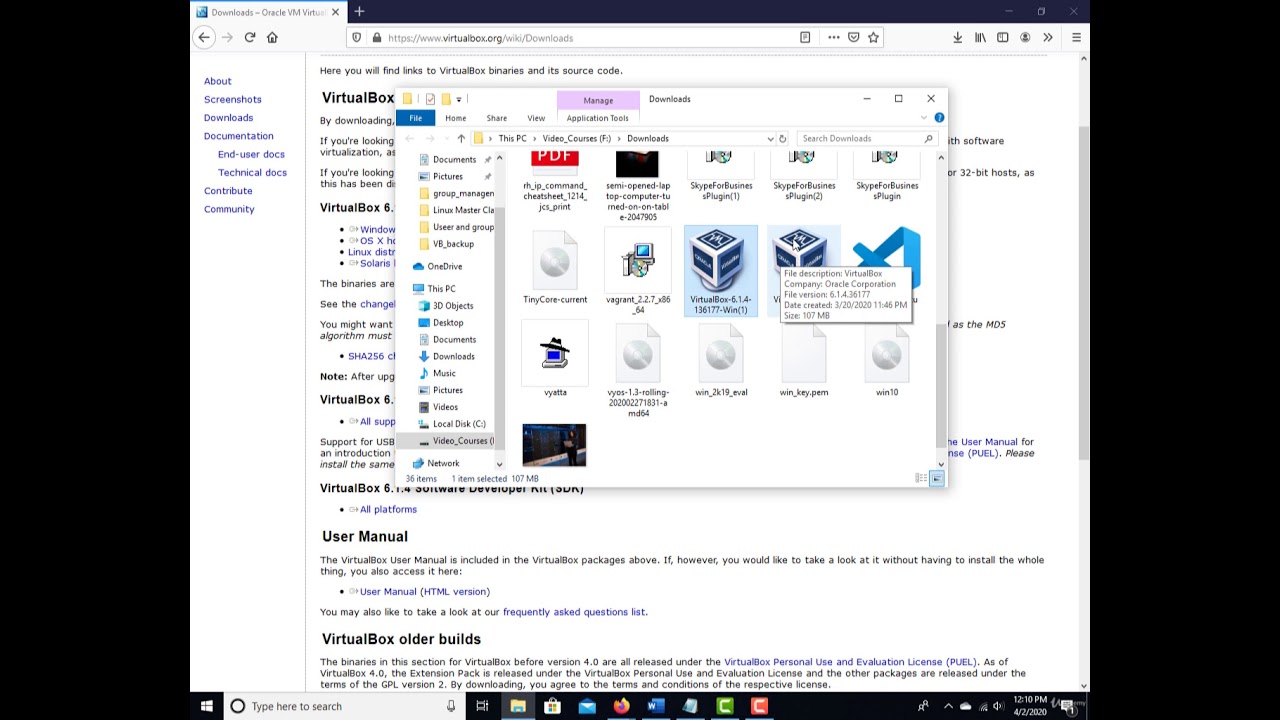Click the navigation pane scroll up arrow
Viewport: 1280px width, 720px height.
[499, 158]
